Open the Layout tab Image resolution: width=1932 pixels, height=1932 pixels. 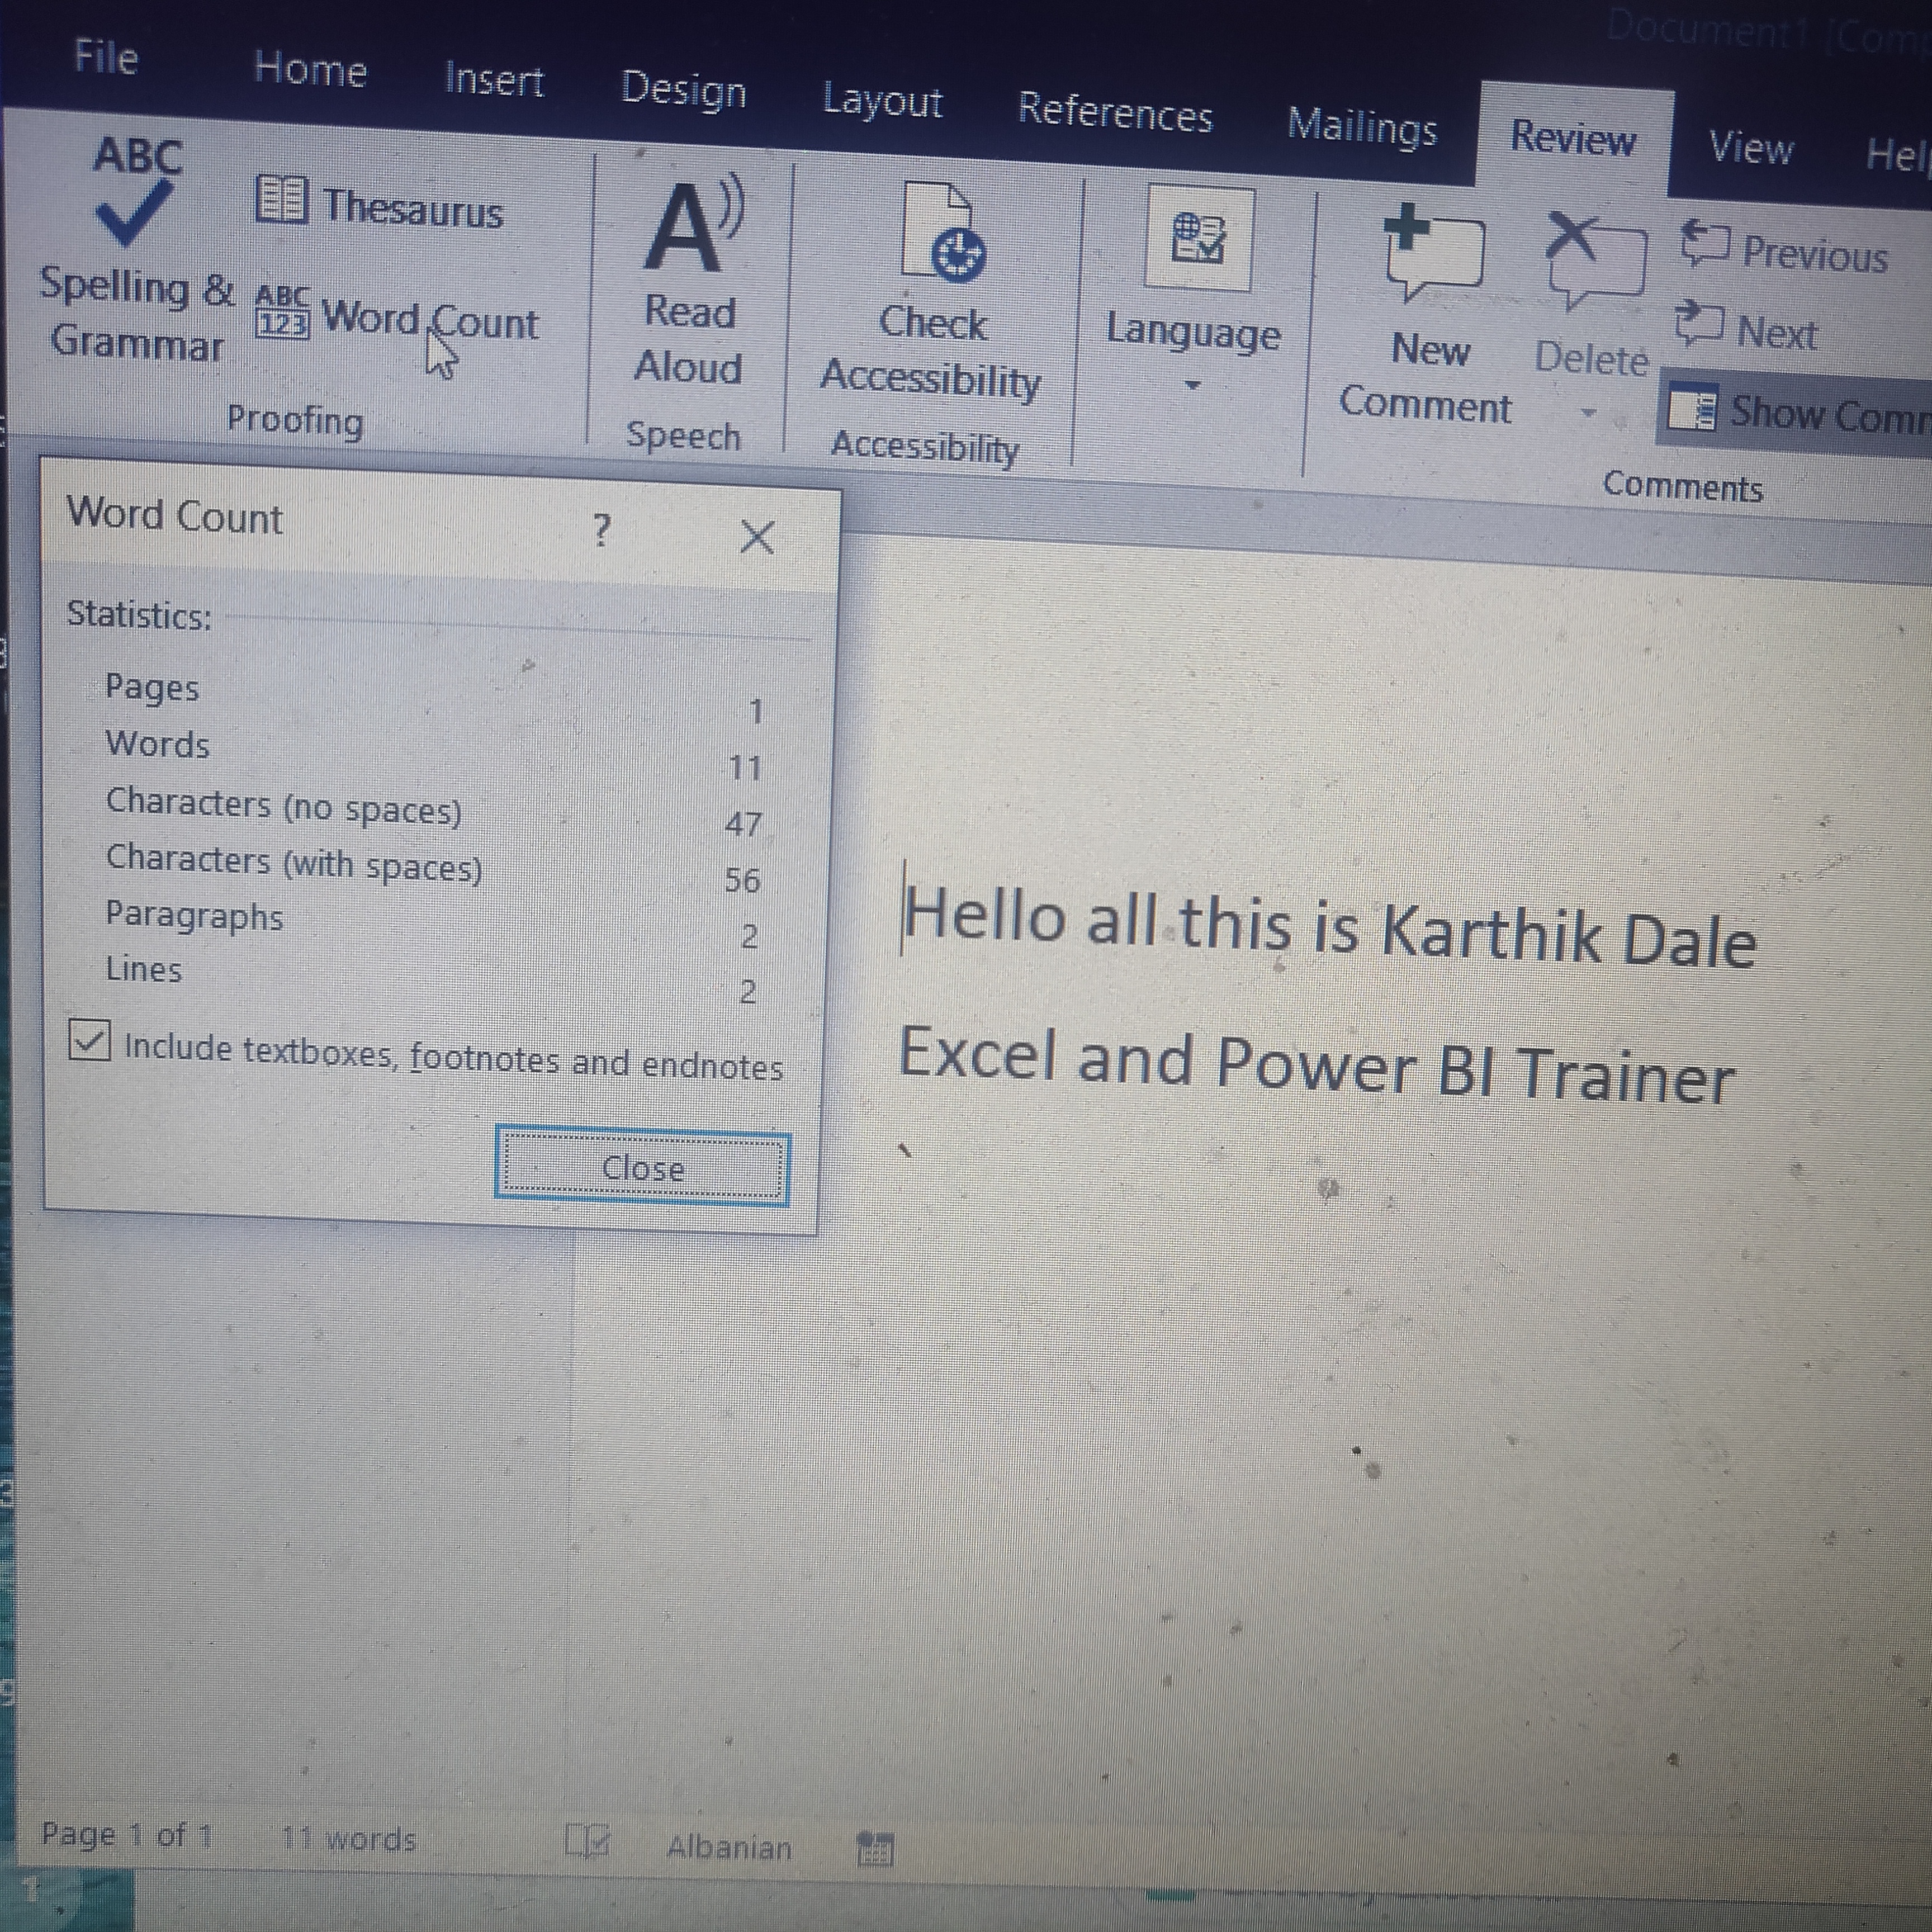pyautogui.click(x=882, y=101)
